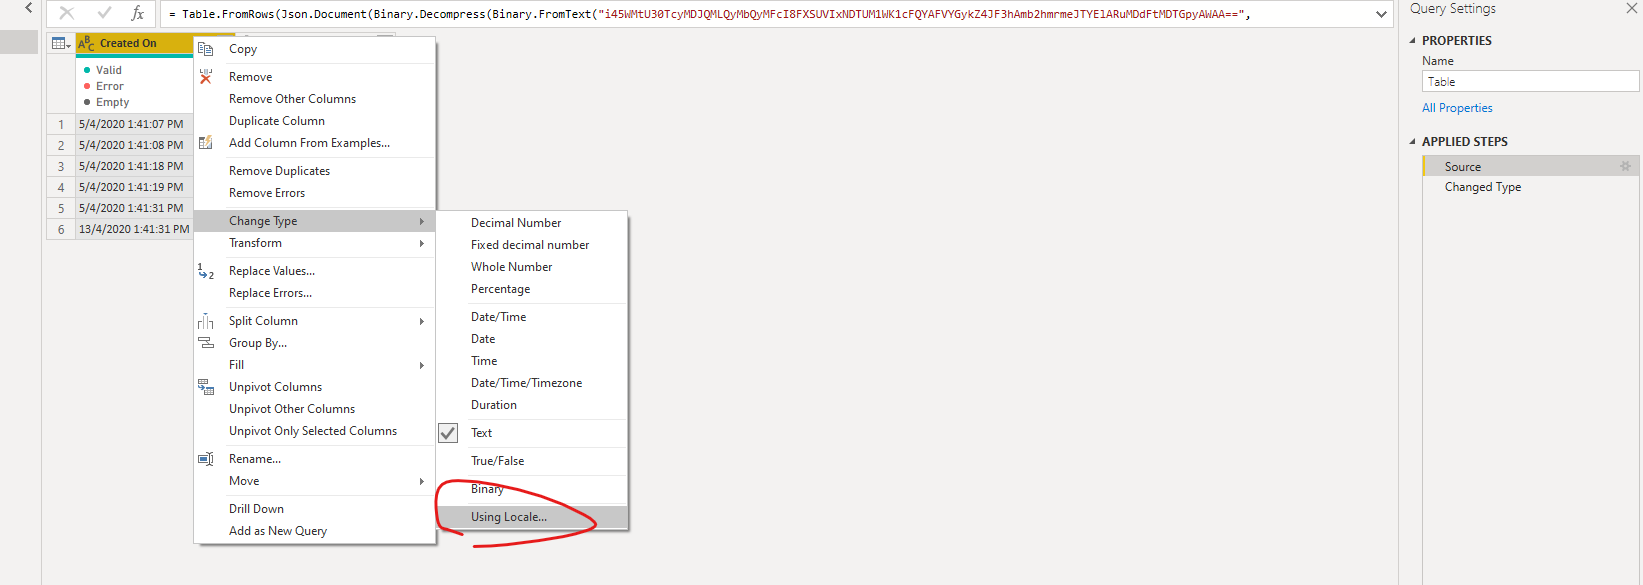This screenshot has width=1643, height=585.
Task: Click the Group By icon
Action: pos(205,342)
